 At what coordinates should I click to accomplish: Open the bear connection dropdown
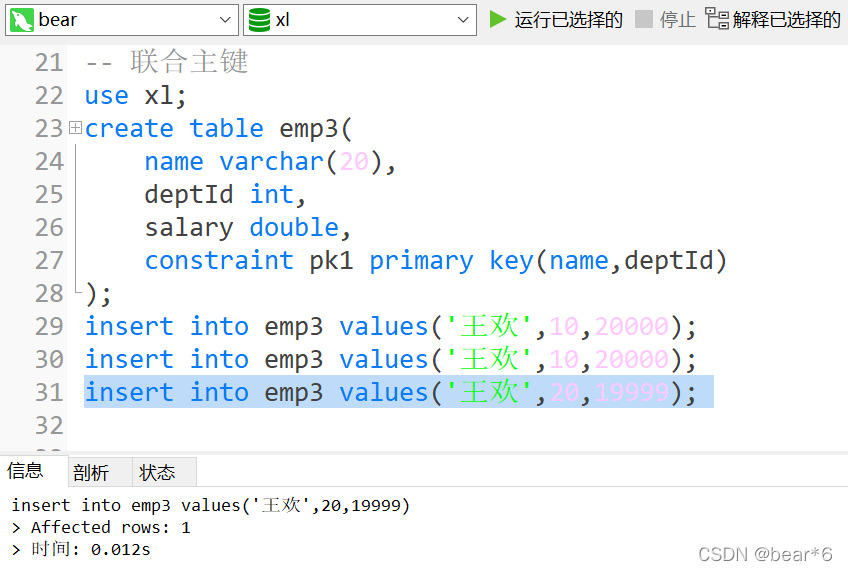pyautogui.click(x=122, y=20)
